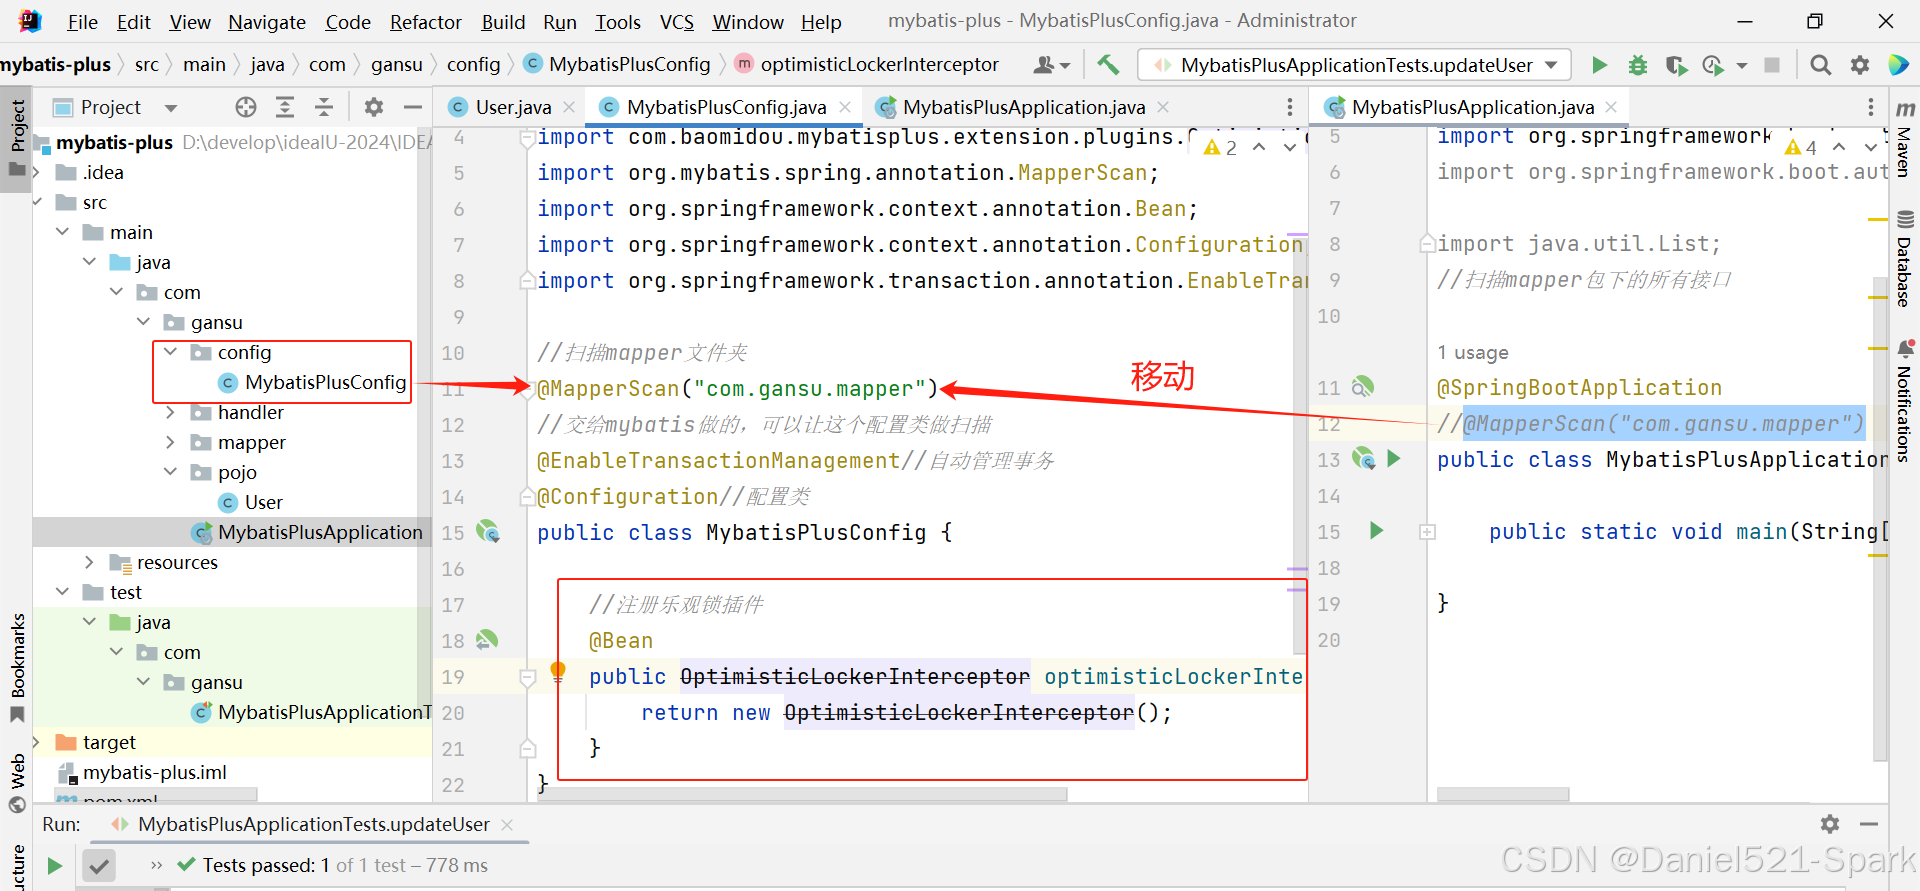Click the right split editor horizontal scrollbar

coord(1503,794)
